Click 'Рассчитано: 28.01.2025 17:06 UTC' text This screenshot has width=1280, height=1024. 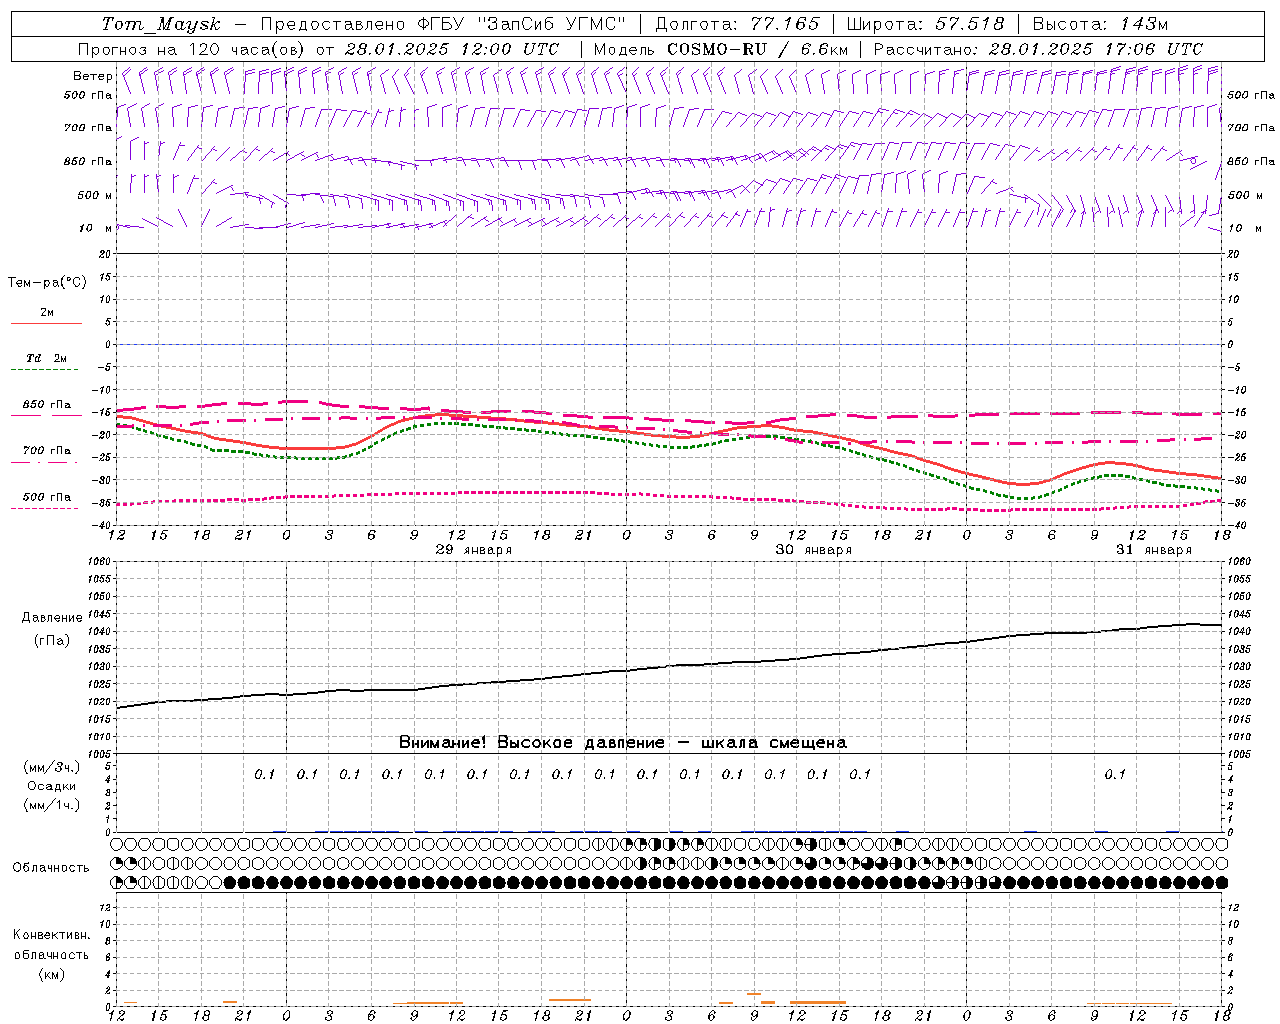pos(1038,49)
